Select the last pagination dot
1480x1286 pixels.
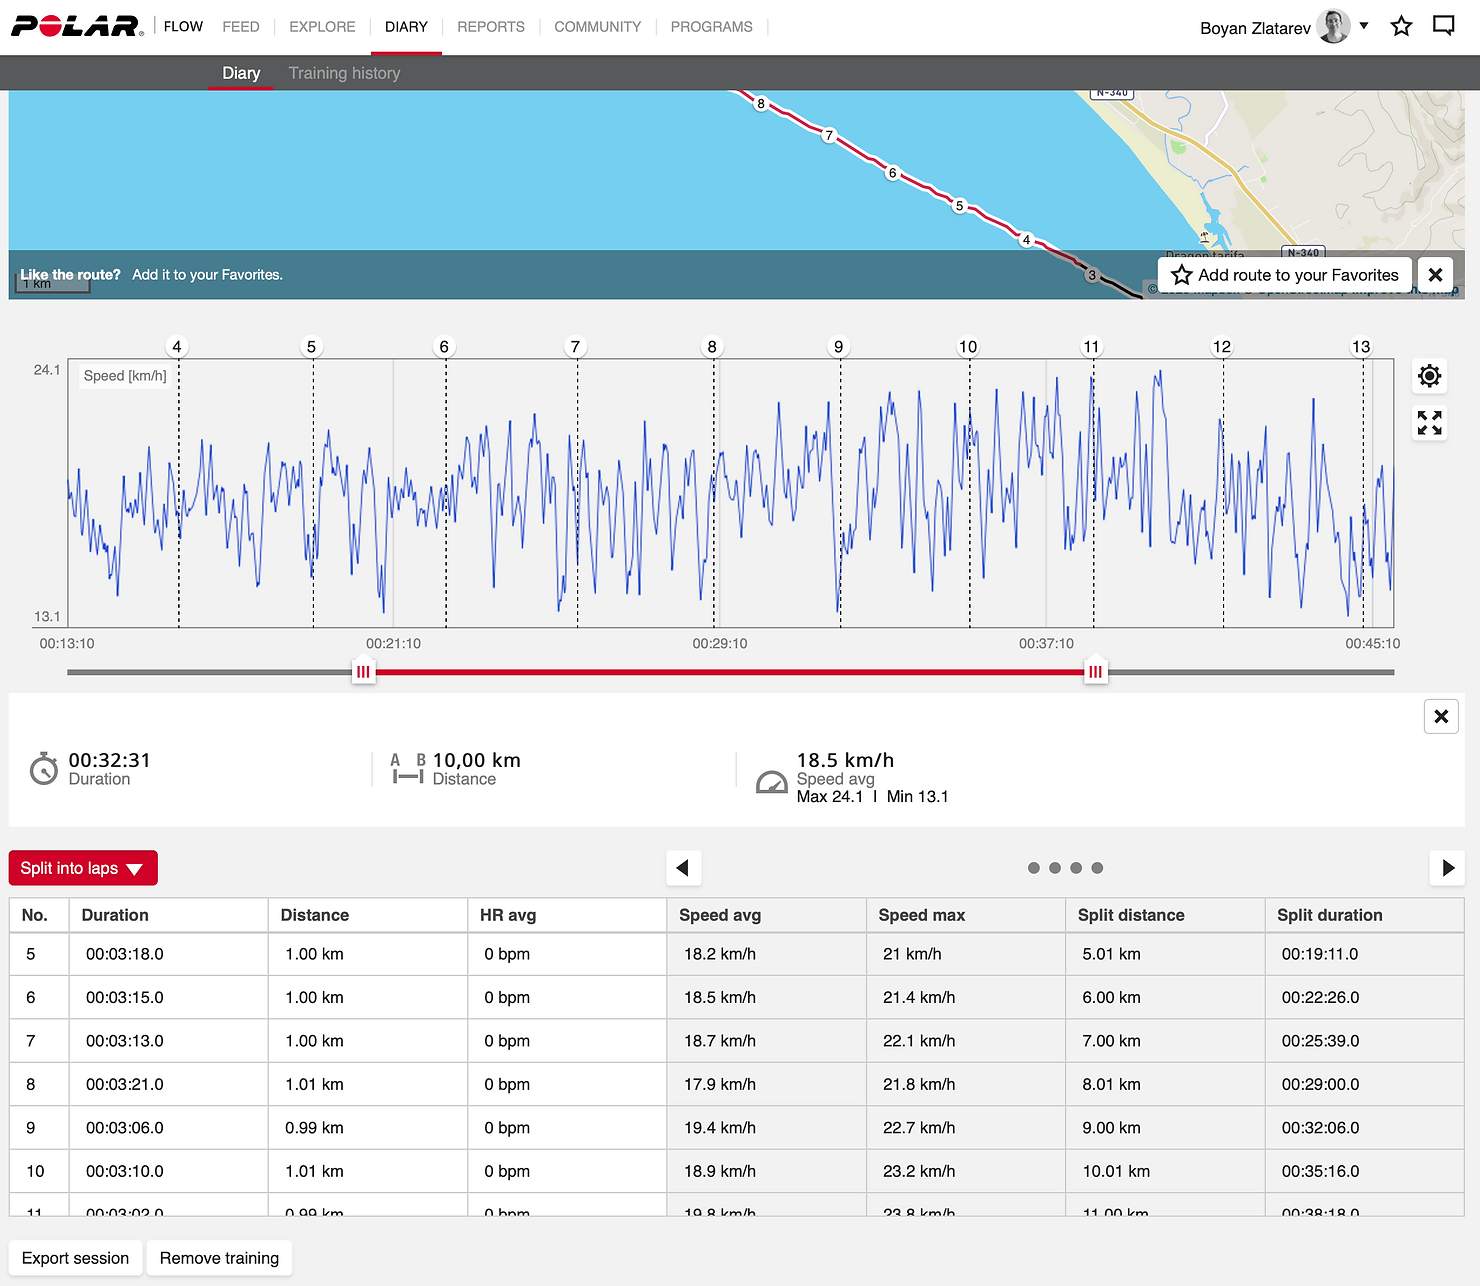tap(1097, 868)
